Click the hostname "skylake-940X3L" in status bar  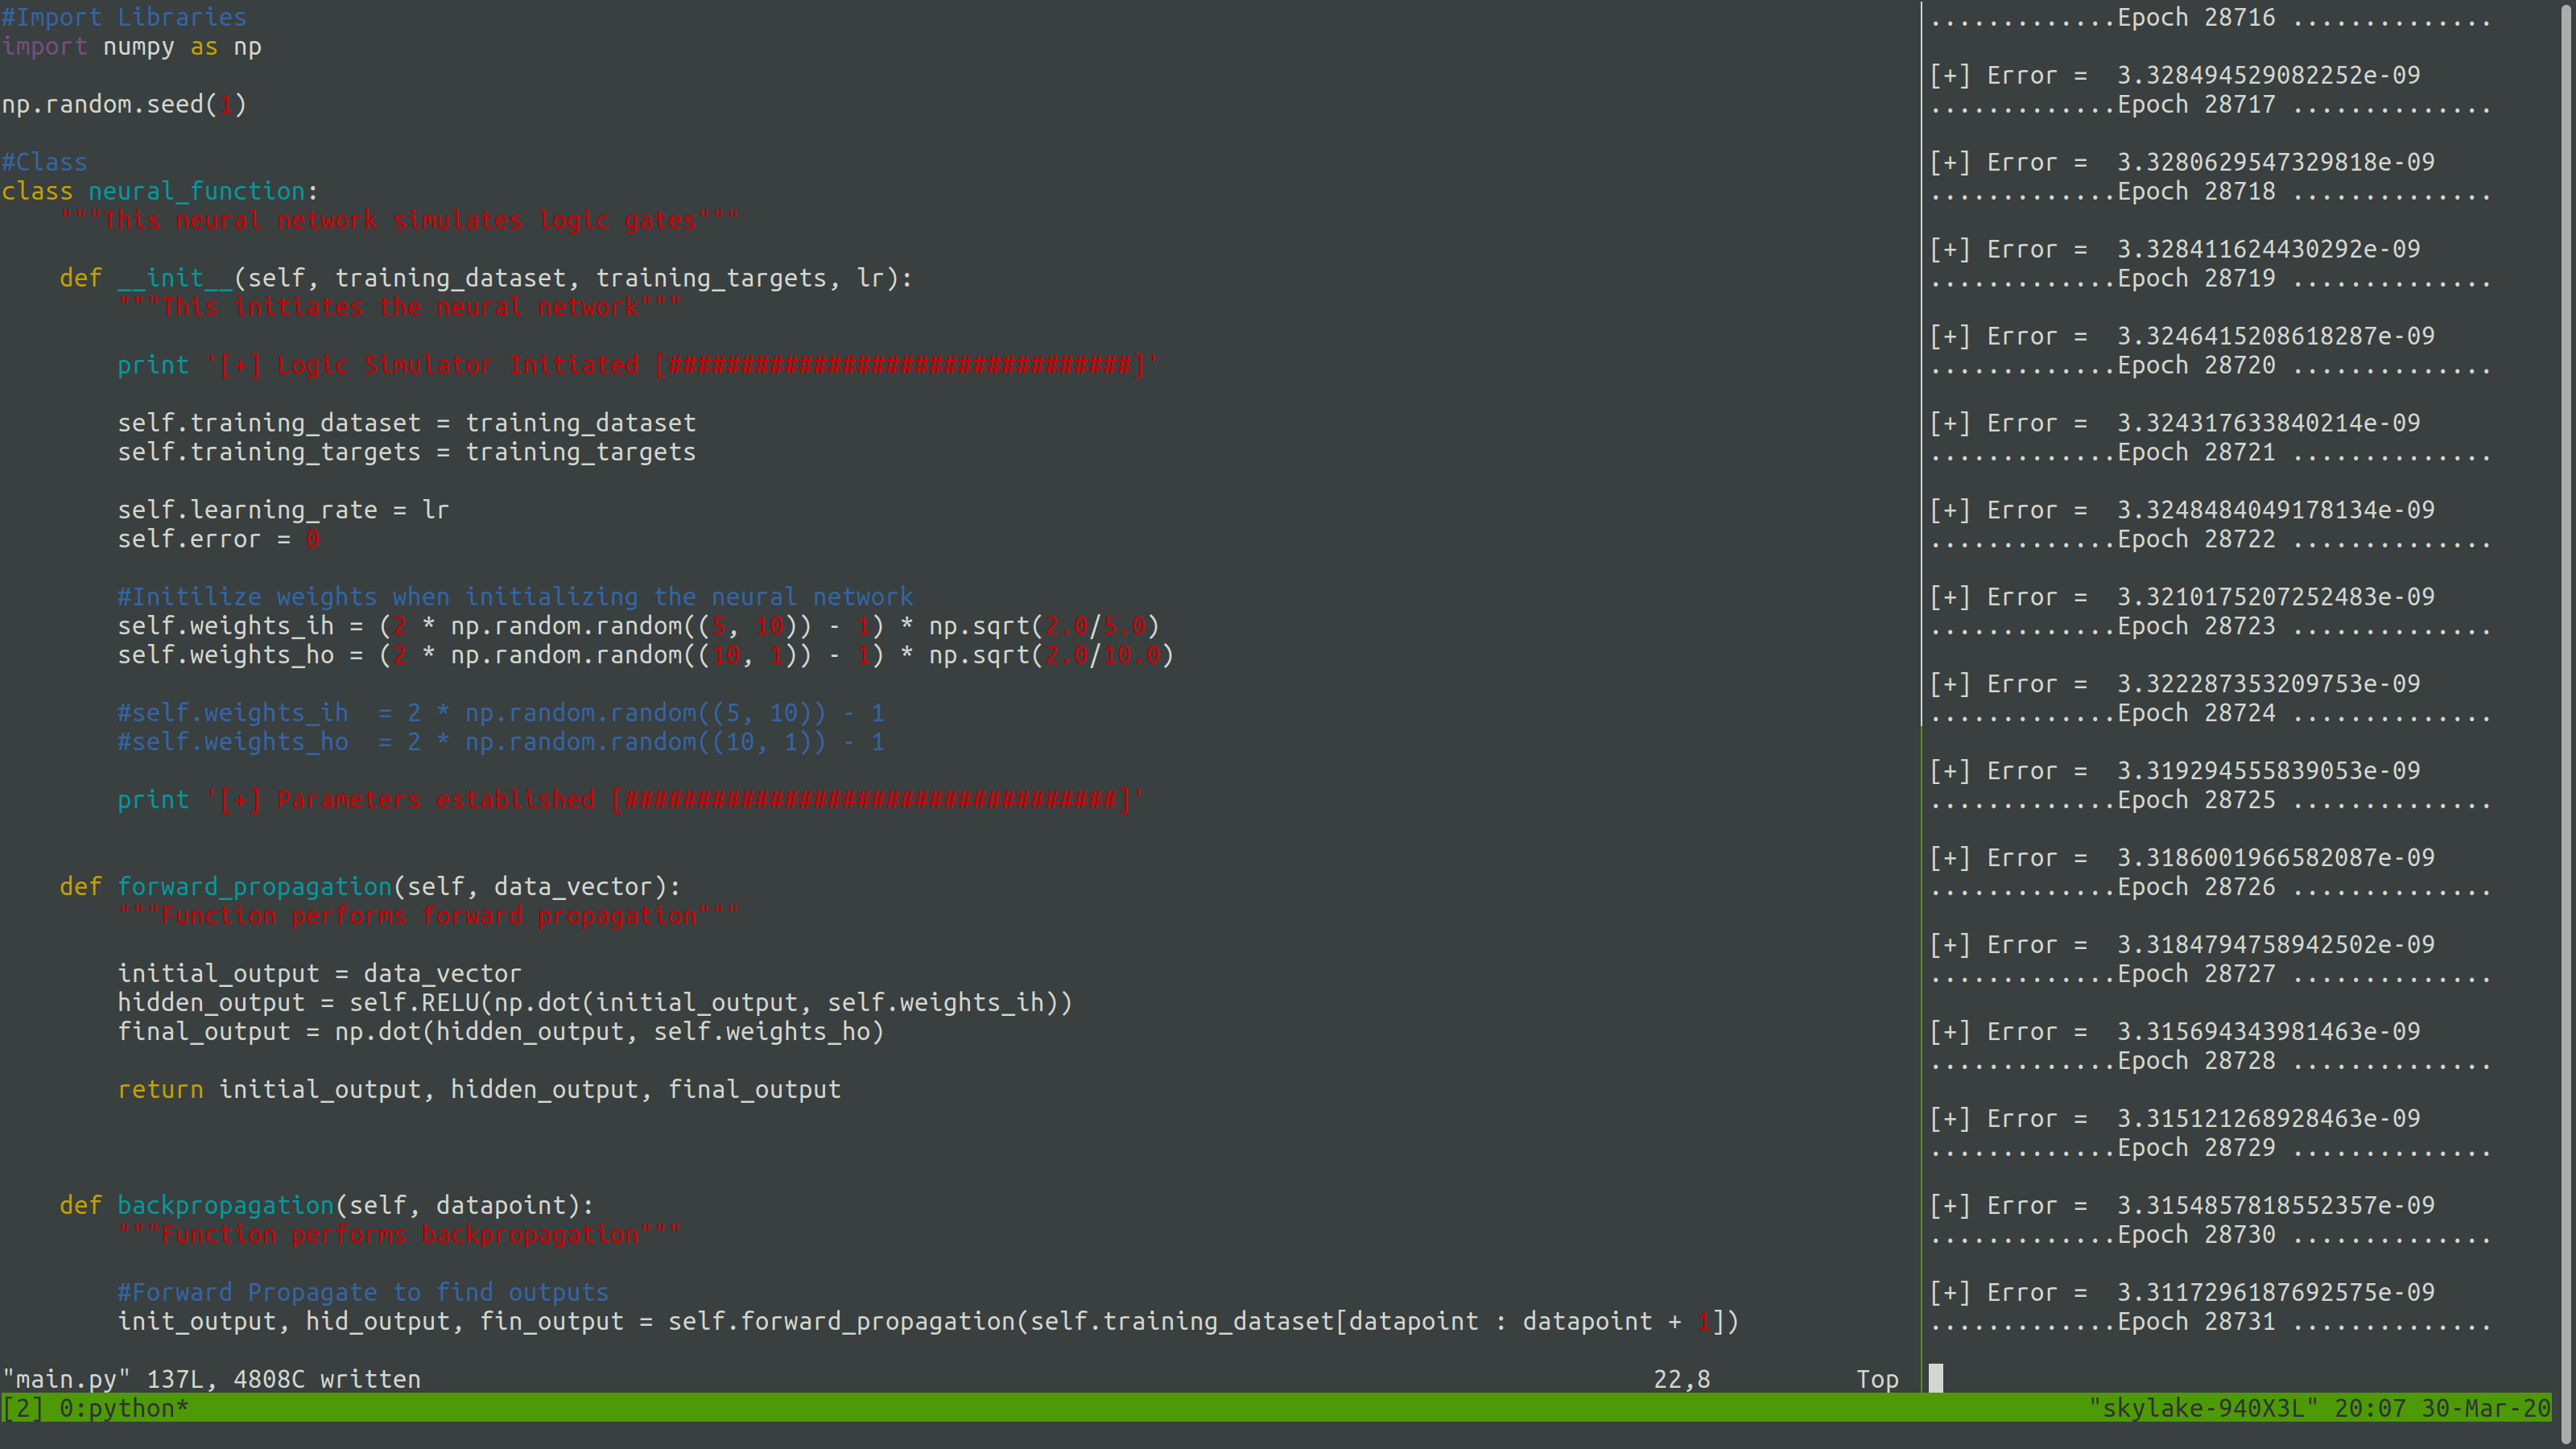[x=2204, y=1408]
